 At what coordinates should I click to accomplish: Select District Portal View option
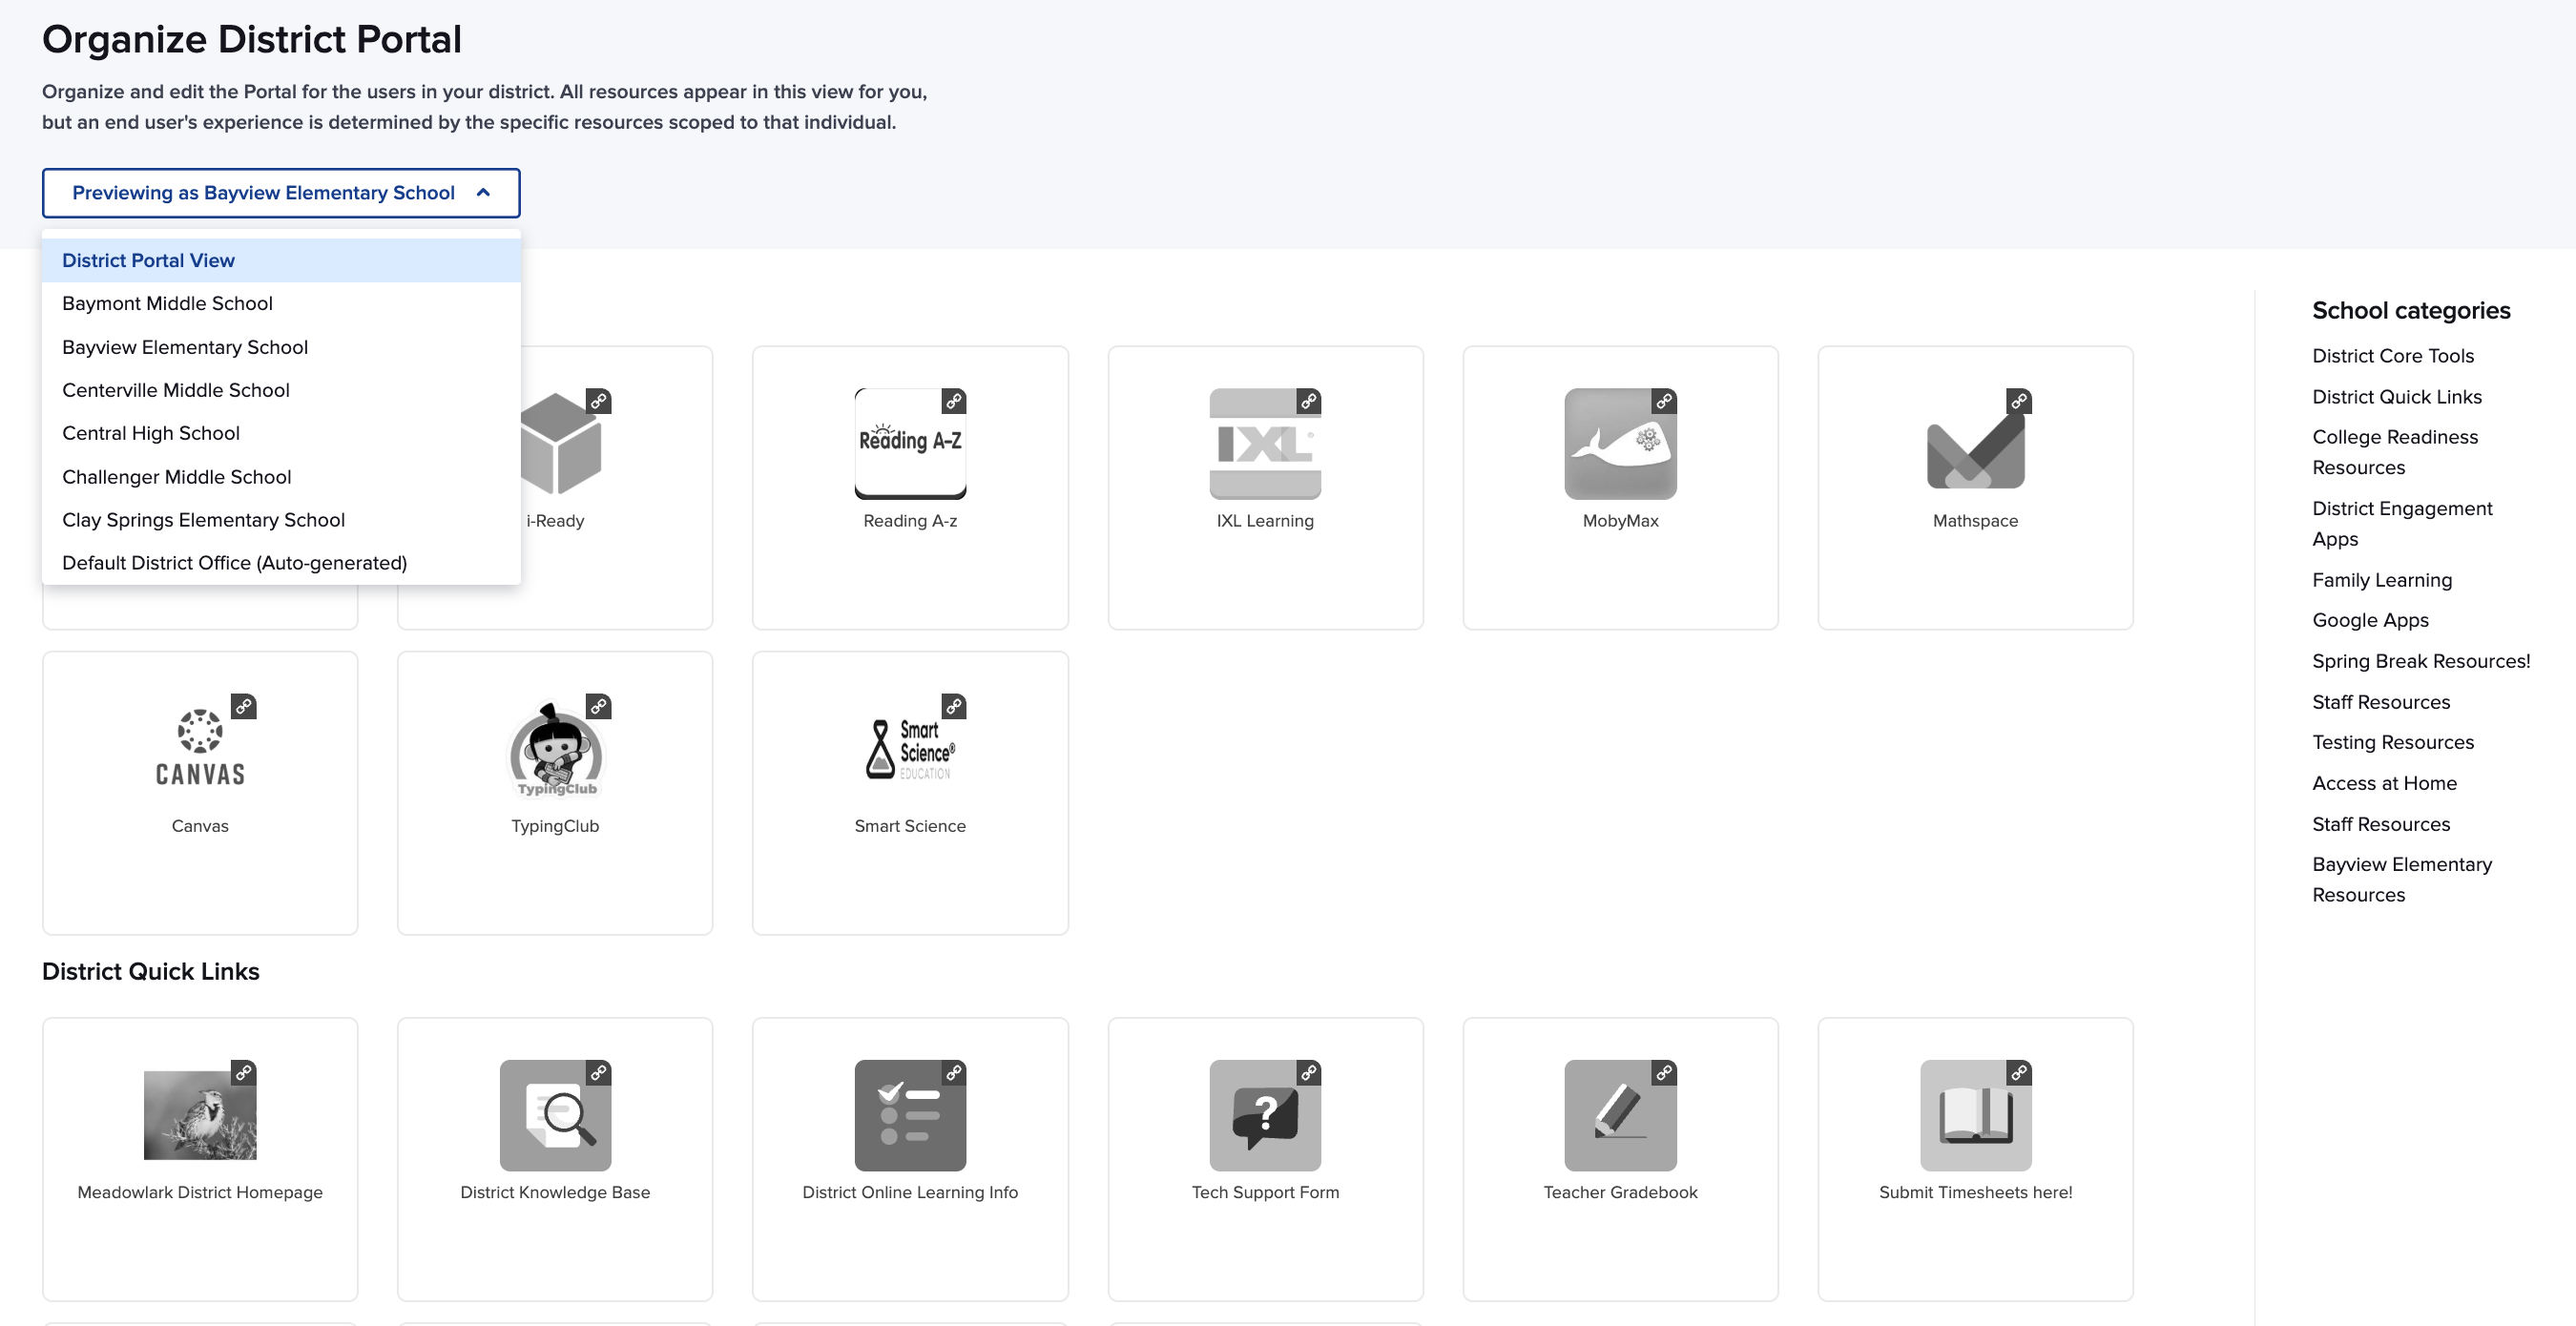tap(148, 260)
